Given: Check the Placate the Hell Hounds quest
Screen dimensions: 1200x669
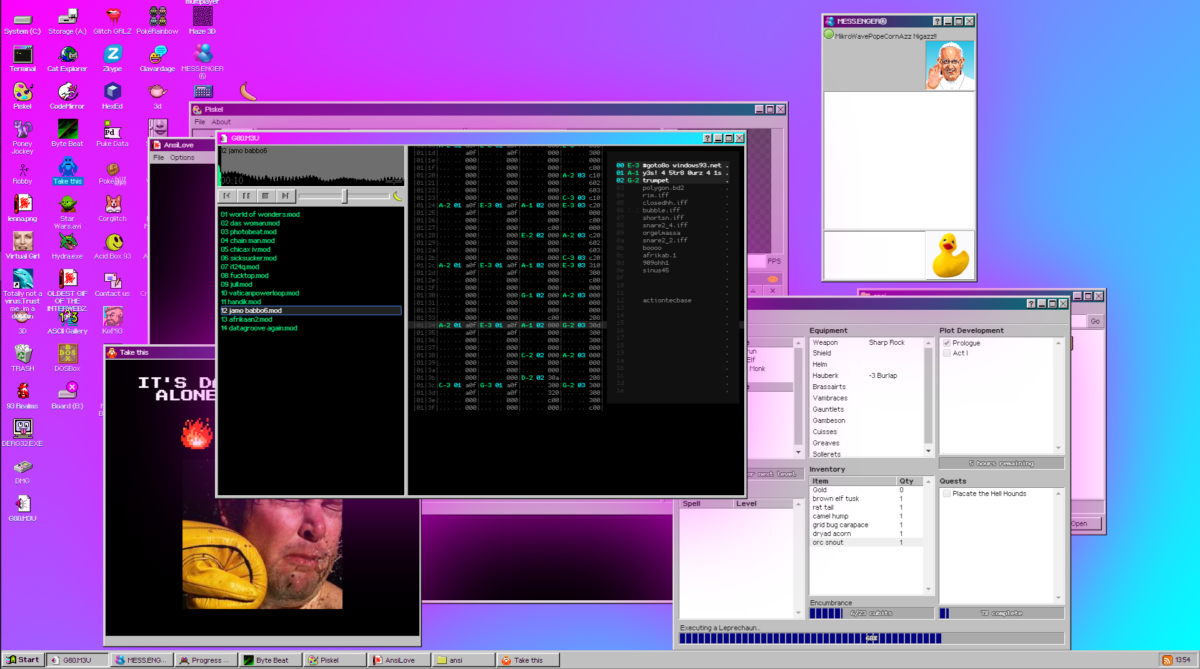Looking at the screenshot, I should pyautogui.click(x=947, y=493).
